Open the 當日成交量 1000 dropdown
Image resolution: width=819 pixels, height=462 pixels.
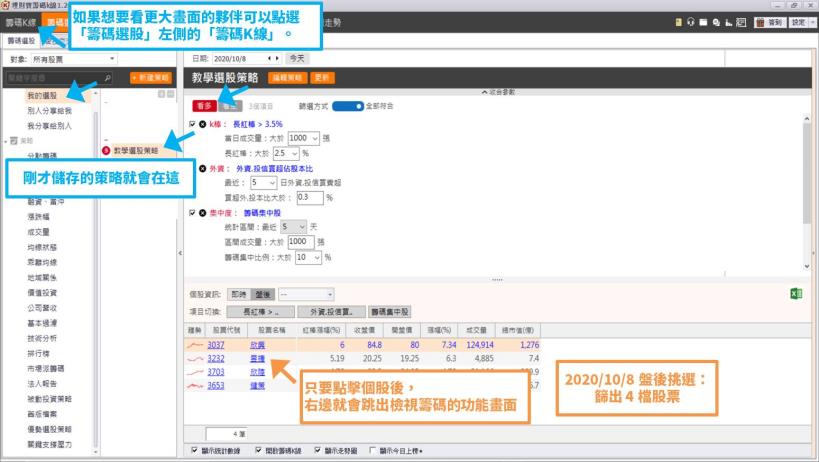pyautogui.click(x=303, y=138)
